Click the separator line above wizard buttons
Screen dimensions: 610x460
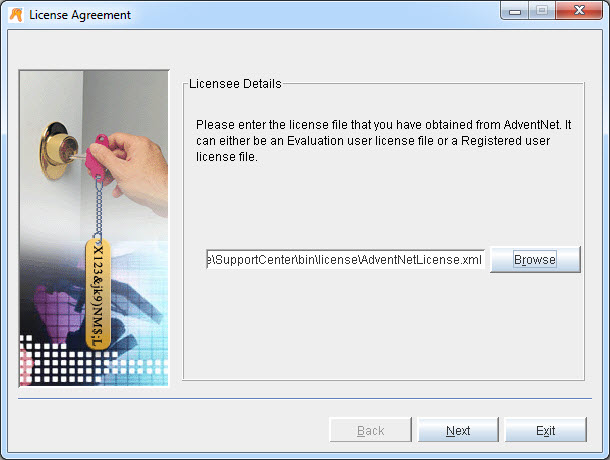pos(305,399)
